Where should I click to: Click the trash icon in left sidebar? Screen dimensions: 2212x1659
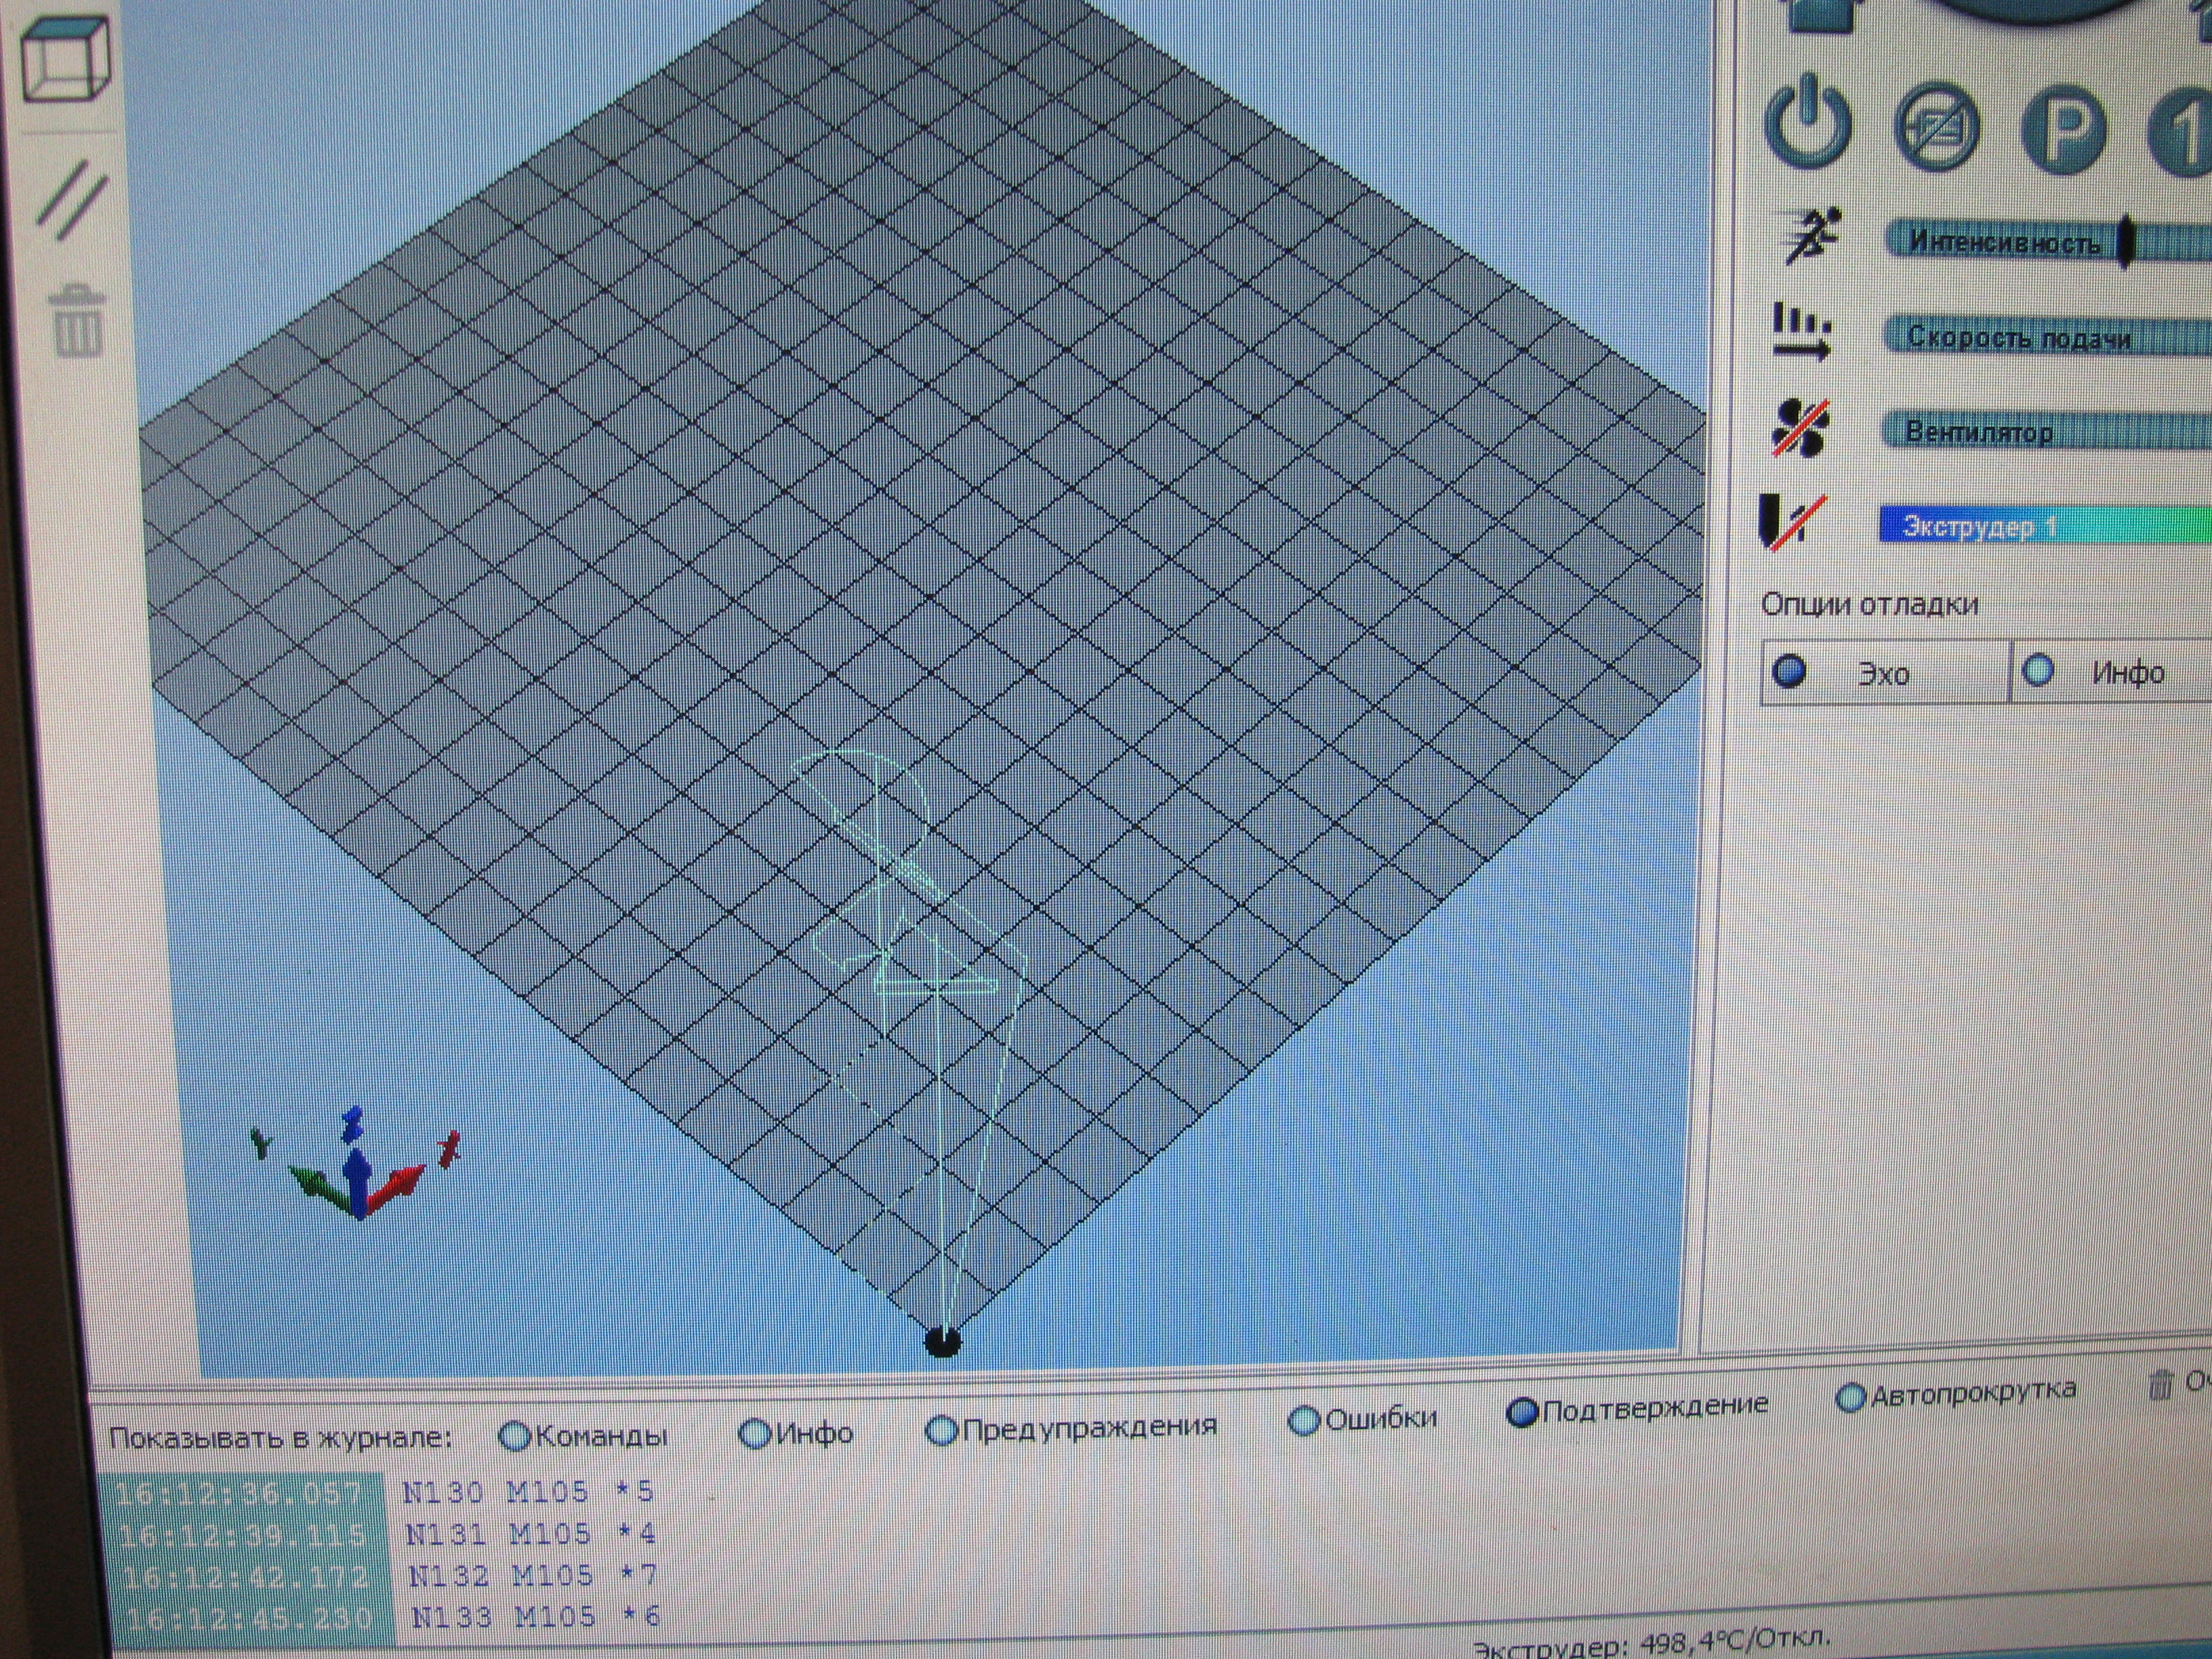click(77, 322)
